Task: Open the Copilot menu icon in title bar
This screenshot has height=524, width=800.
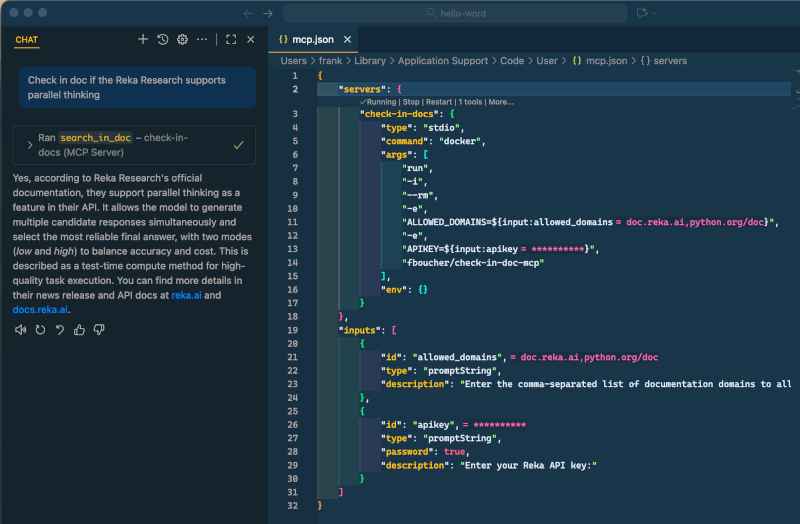Action: (x=642, y=13)
